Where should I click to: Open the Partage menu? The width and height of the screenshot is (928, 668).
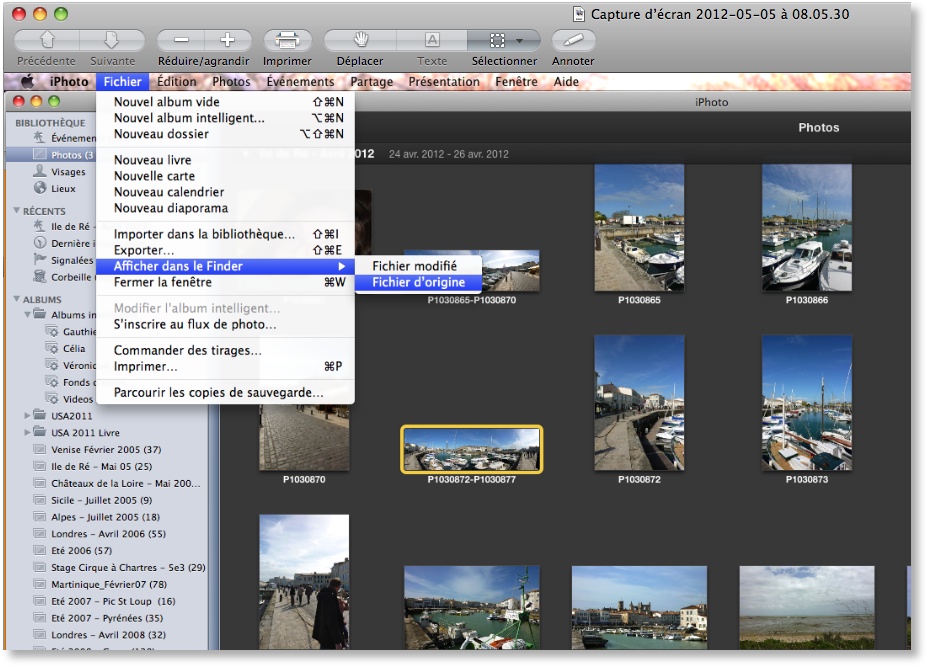coord(372,82)
